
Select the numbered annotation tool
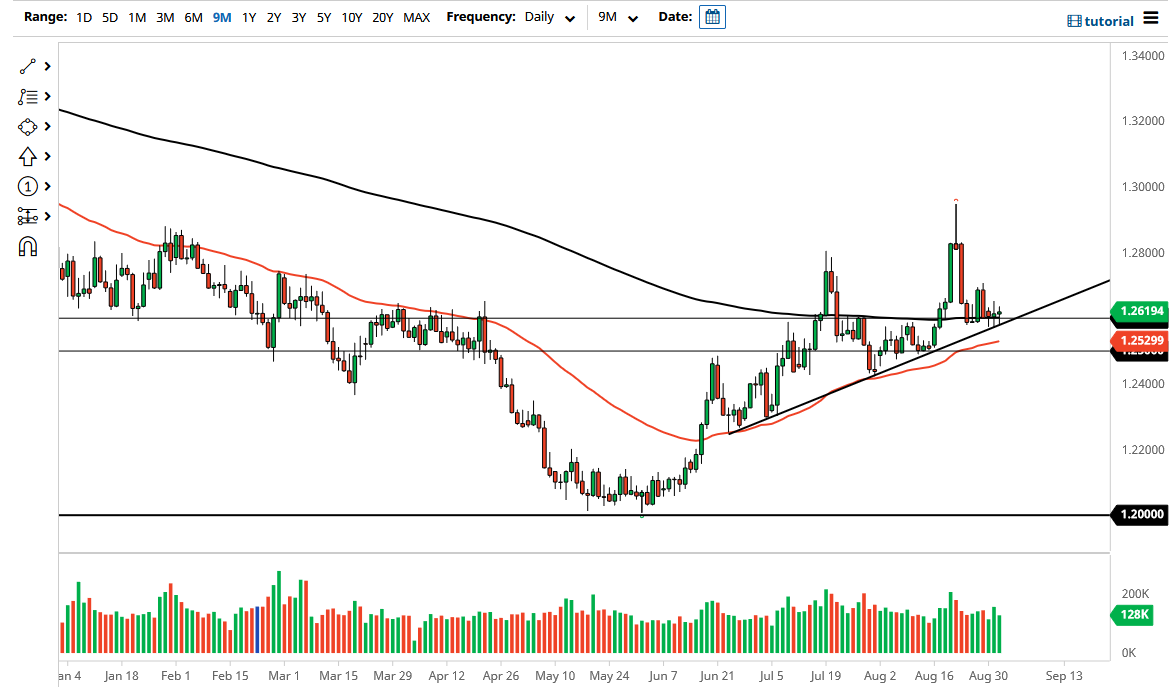(28, 186)
